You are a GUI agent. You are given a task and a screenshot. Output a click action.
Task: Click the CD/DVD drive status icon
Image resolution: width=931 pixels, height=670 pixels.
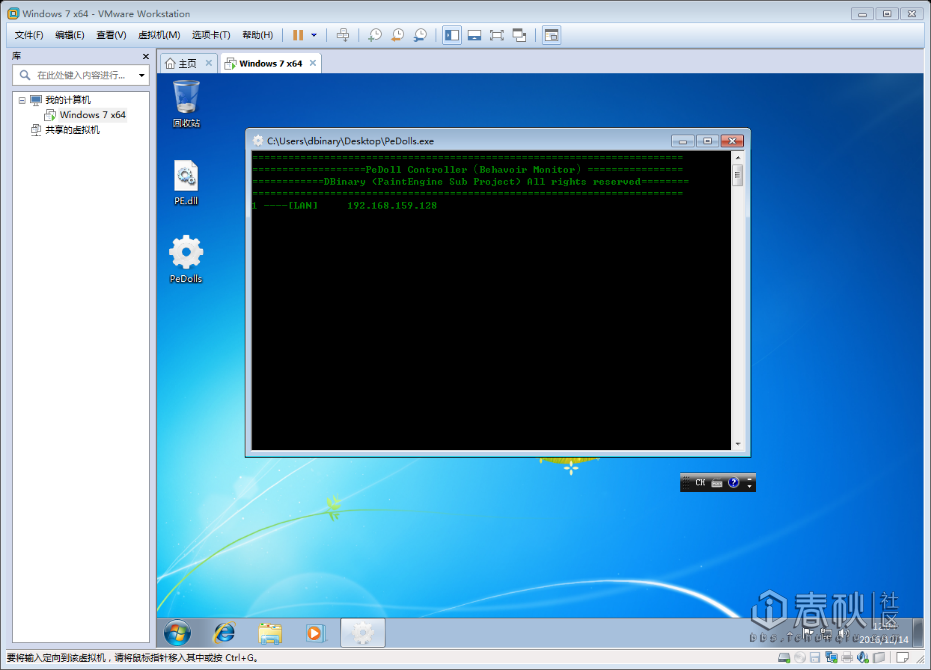(800, 658)
